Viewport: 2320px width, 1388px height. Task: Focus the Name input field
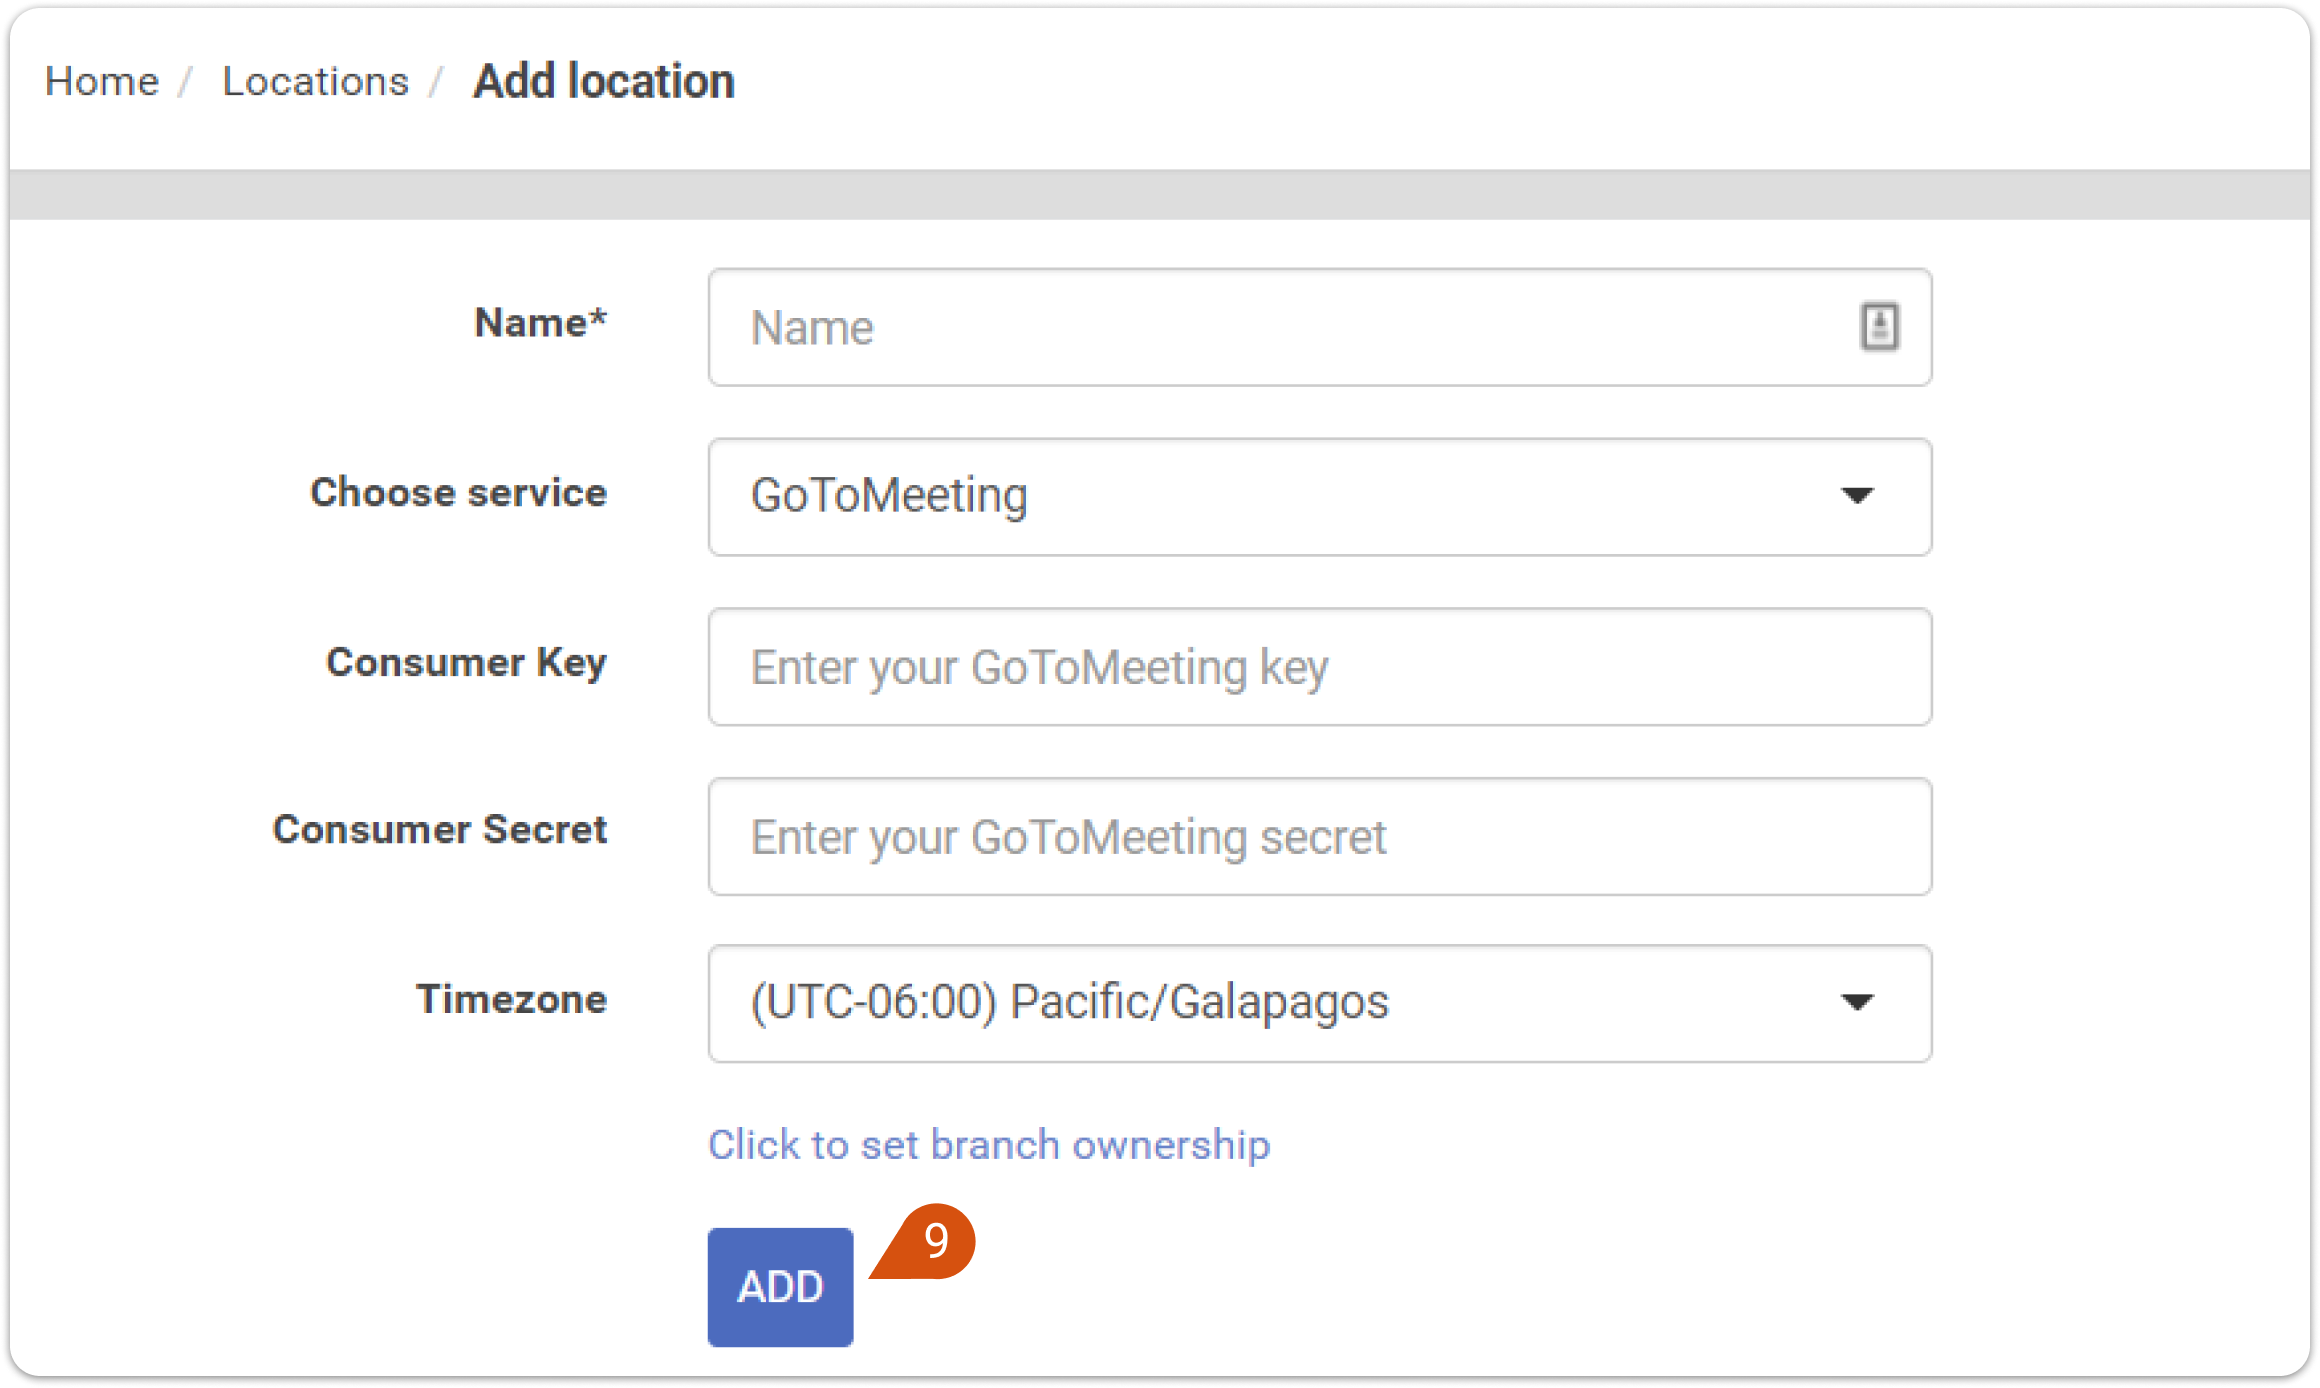[x=1320, y=327]
